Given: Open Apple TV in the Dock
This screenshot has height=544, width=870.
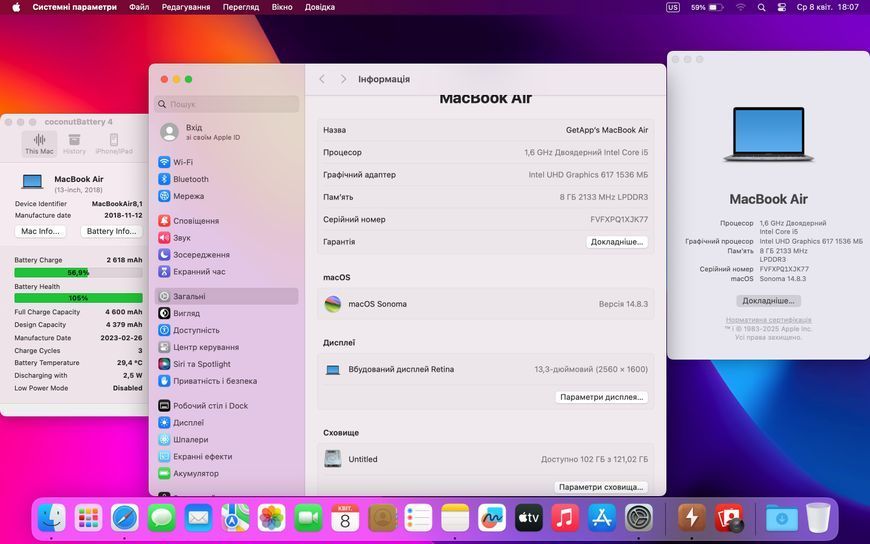Looking at the screenshot, I should tap(528, 518).
